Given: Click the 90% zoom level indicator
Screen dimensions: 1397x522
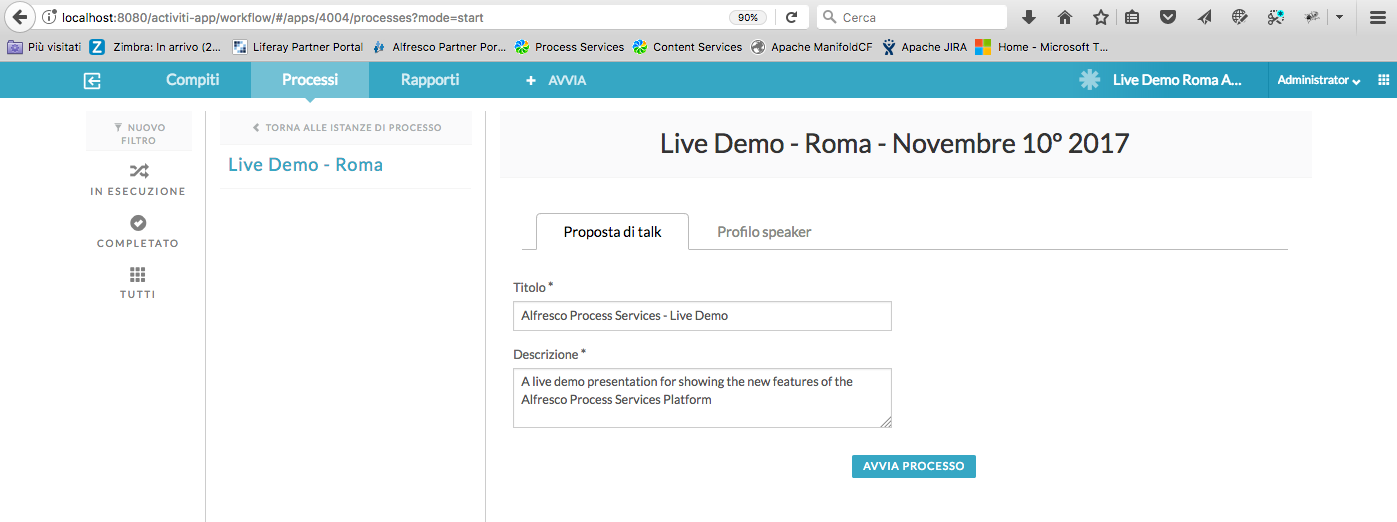Looking at the screenshot, I should click(x=747, y=17).
